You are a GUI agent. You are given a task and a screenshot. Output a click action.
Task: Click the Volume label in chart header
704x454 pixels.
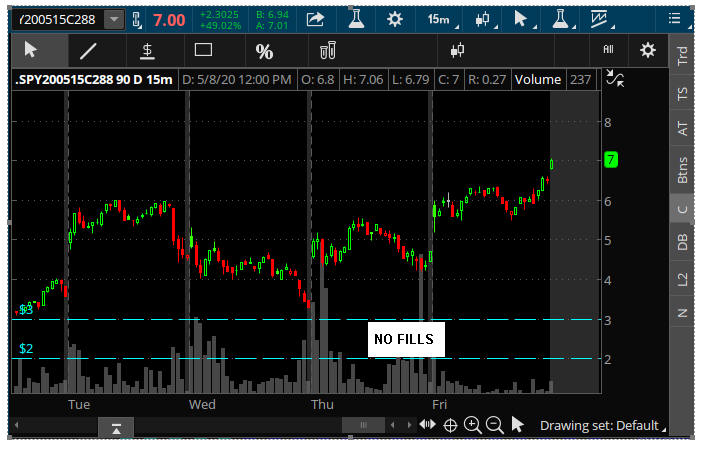537,80
